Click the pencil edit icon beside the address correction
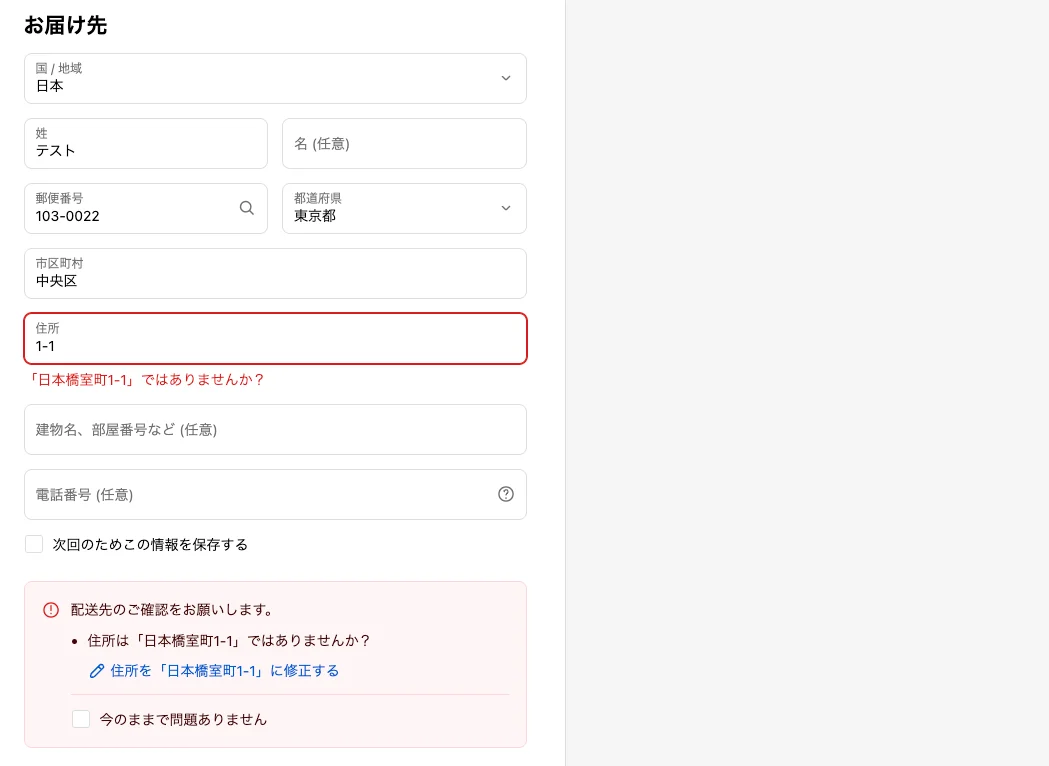The image size is (1049, 766). coord(97,671)
